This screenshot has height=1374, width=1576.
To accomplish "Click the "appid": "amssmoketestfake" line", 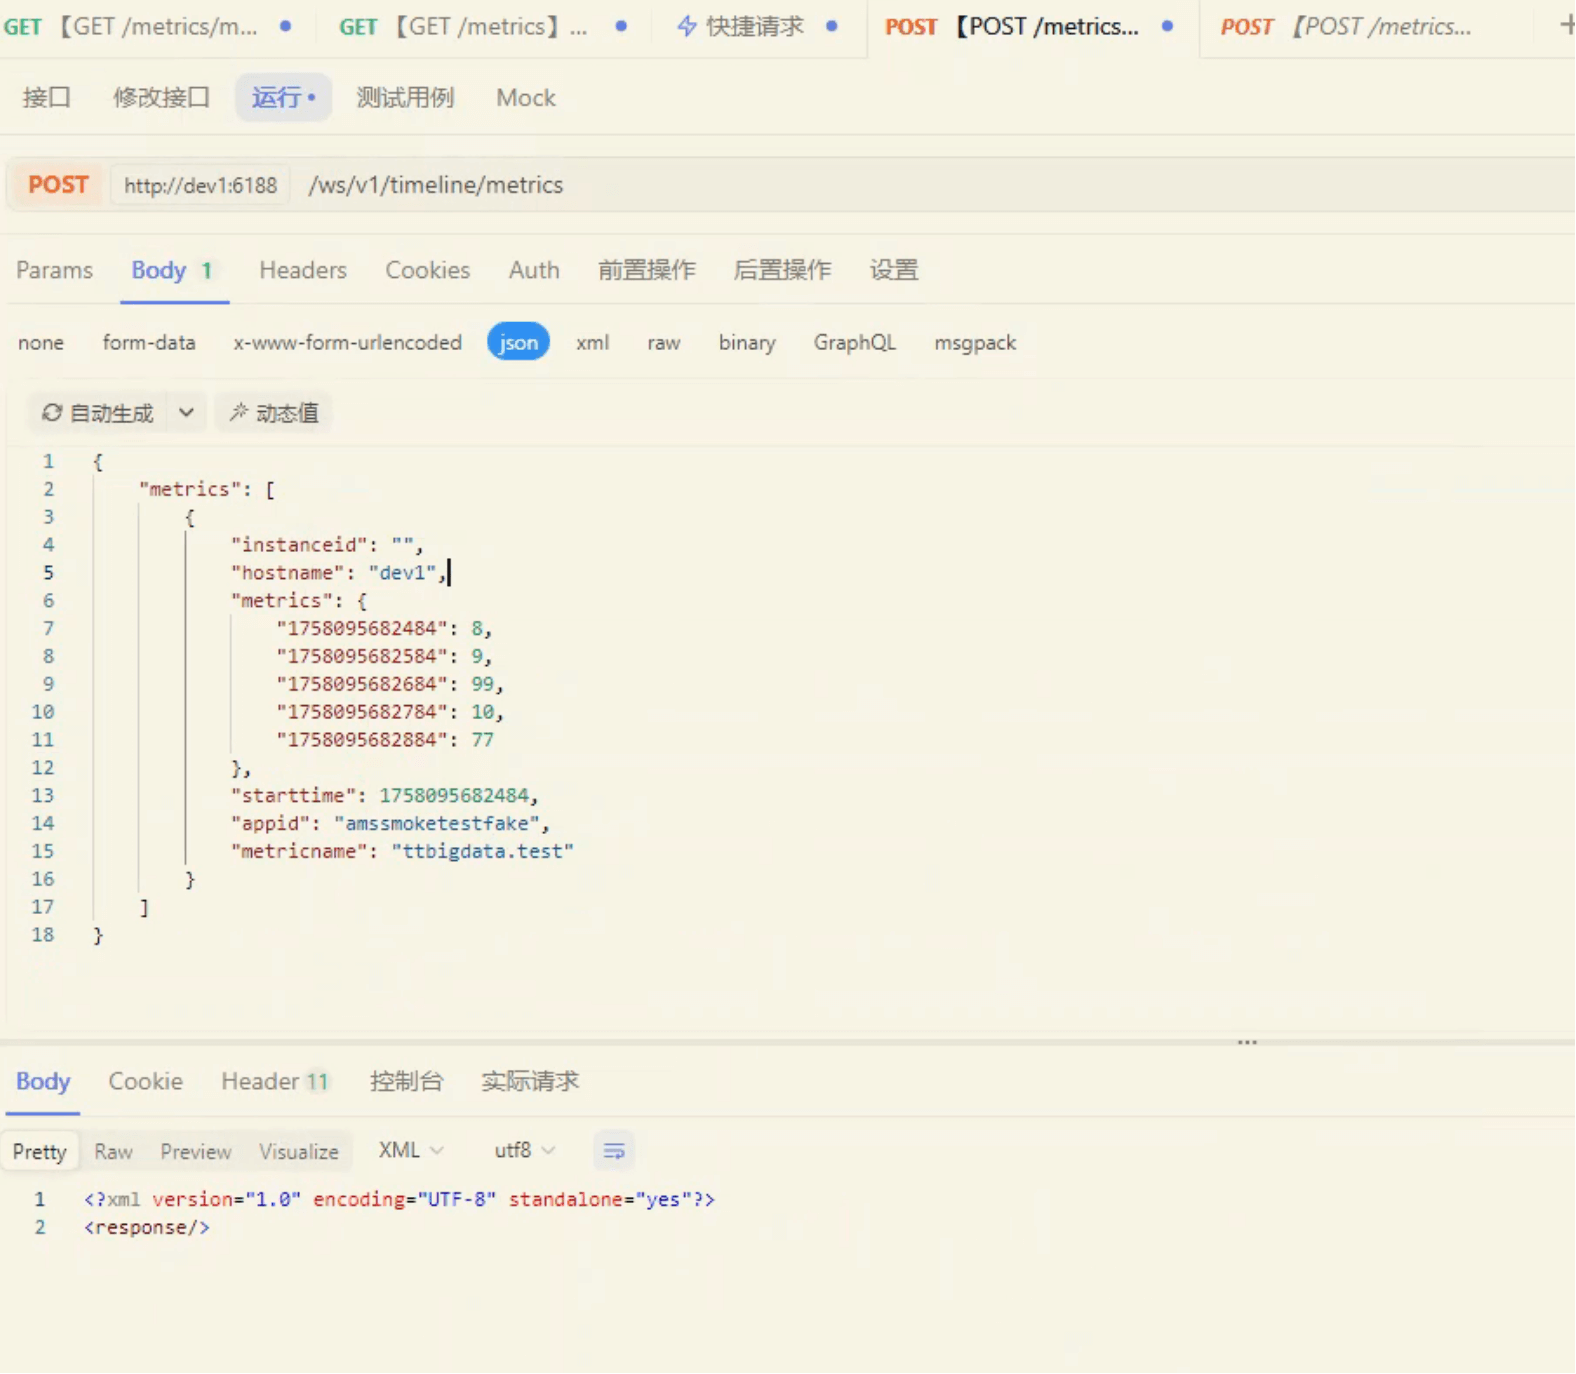I will point(390,824).
